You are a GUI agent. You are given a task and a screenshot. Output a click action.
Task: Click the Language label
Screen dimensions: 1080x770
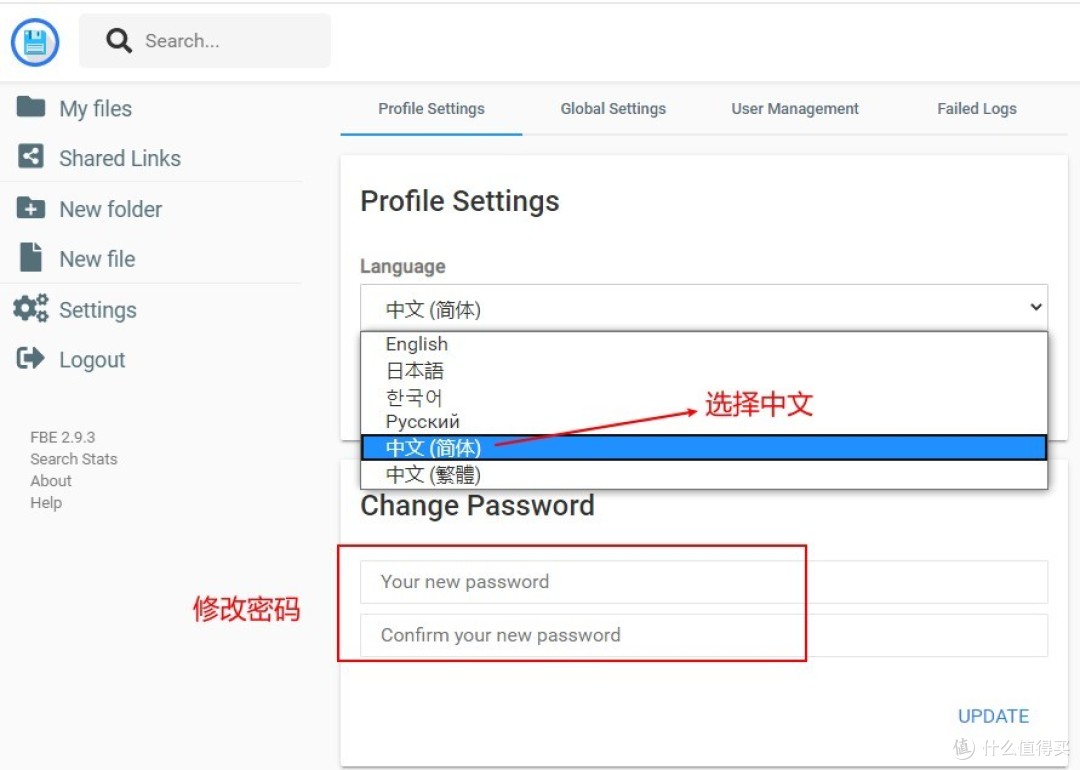tap(403, 267)
